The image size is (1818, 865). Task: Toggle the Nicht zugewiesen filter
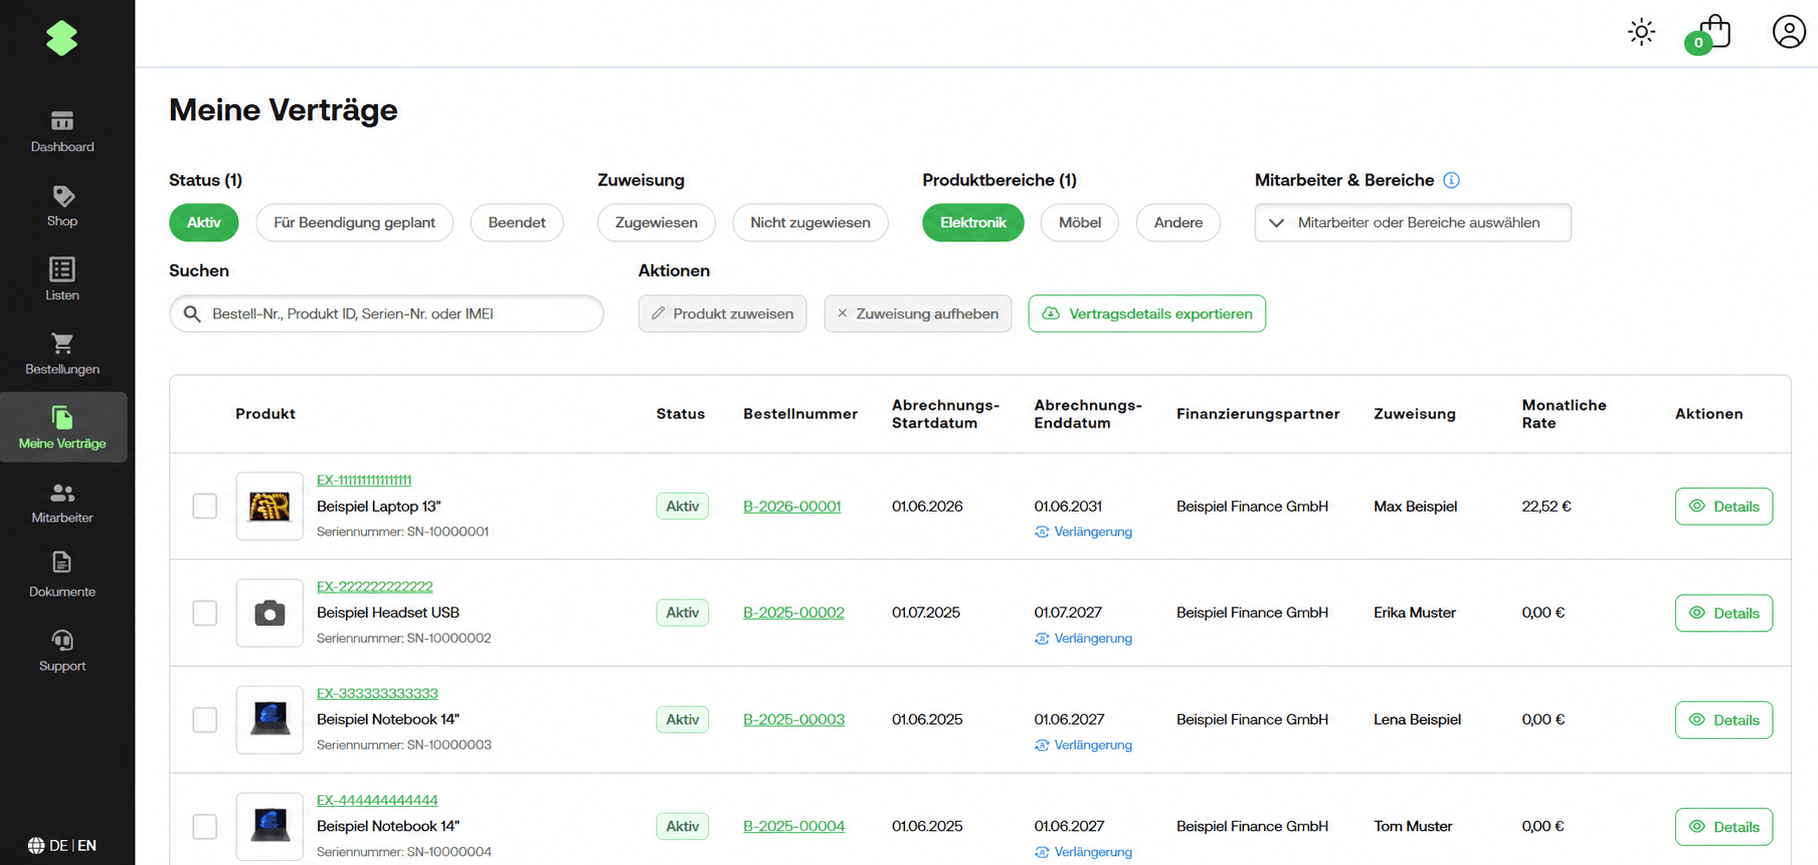tap(810, 222)
